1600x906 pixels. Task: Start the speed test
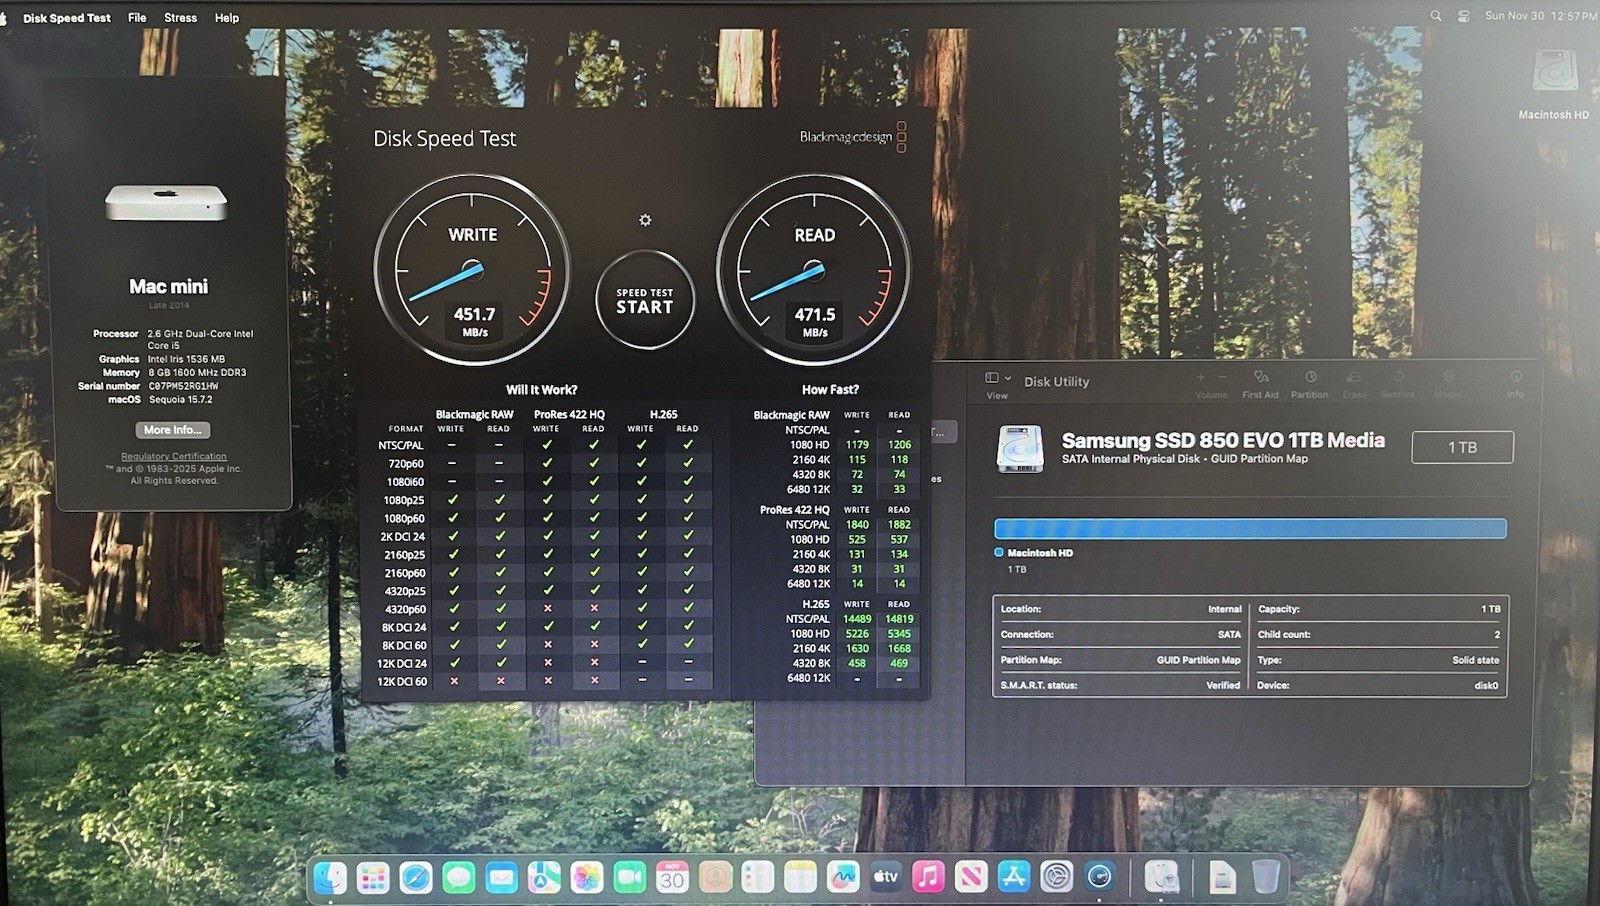click(x=645, y=300)
